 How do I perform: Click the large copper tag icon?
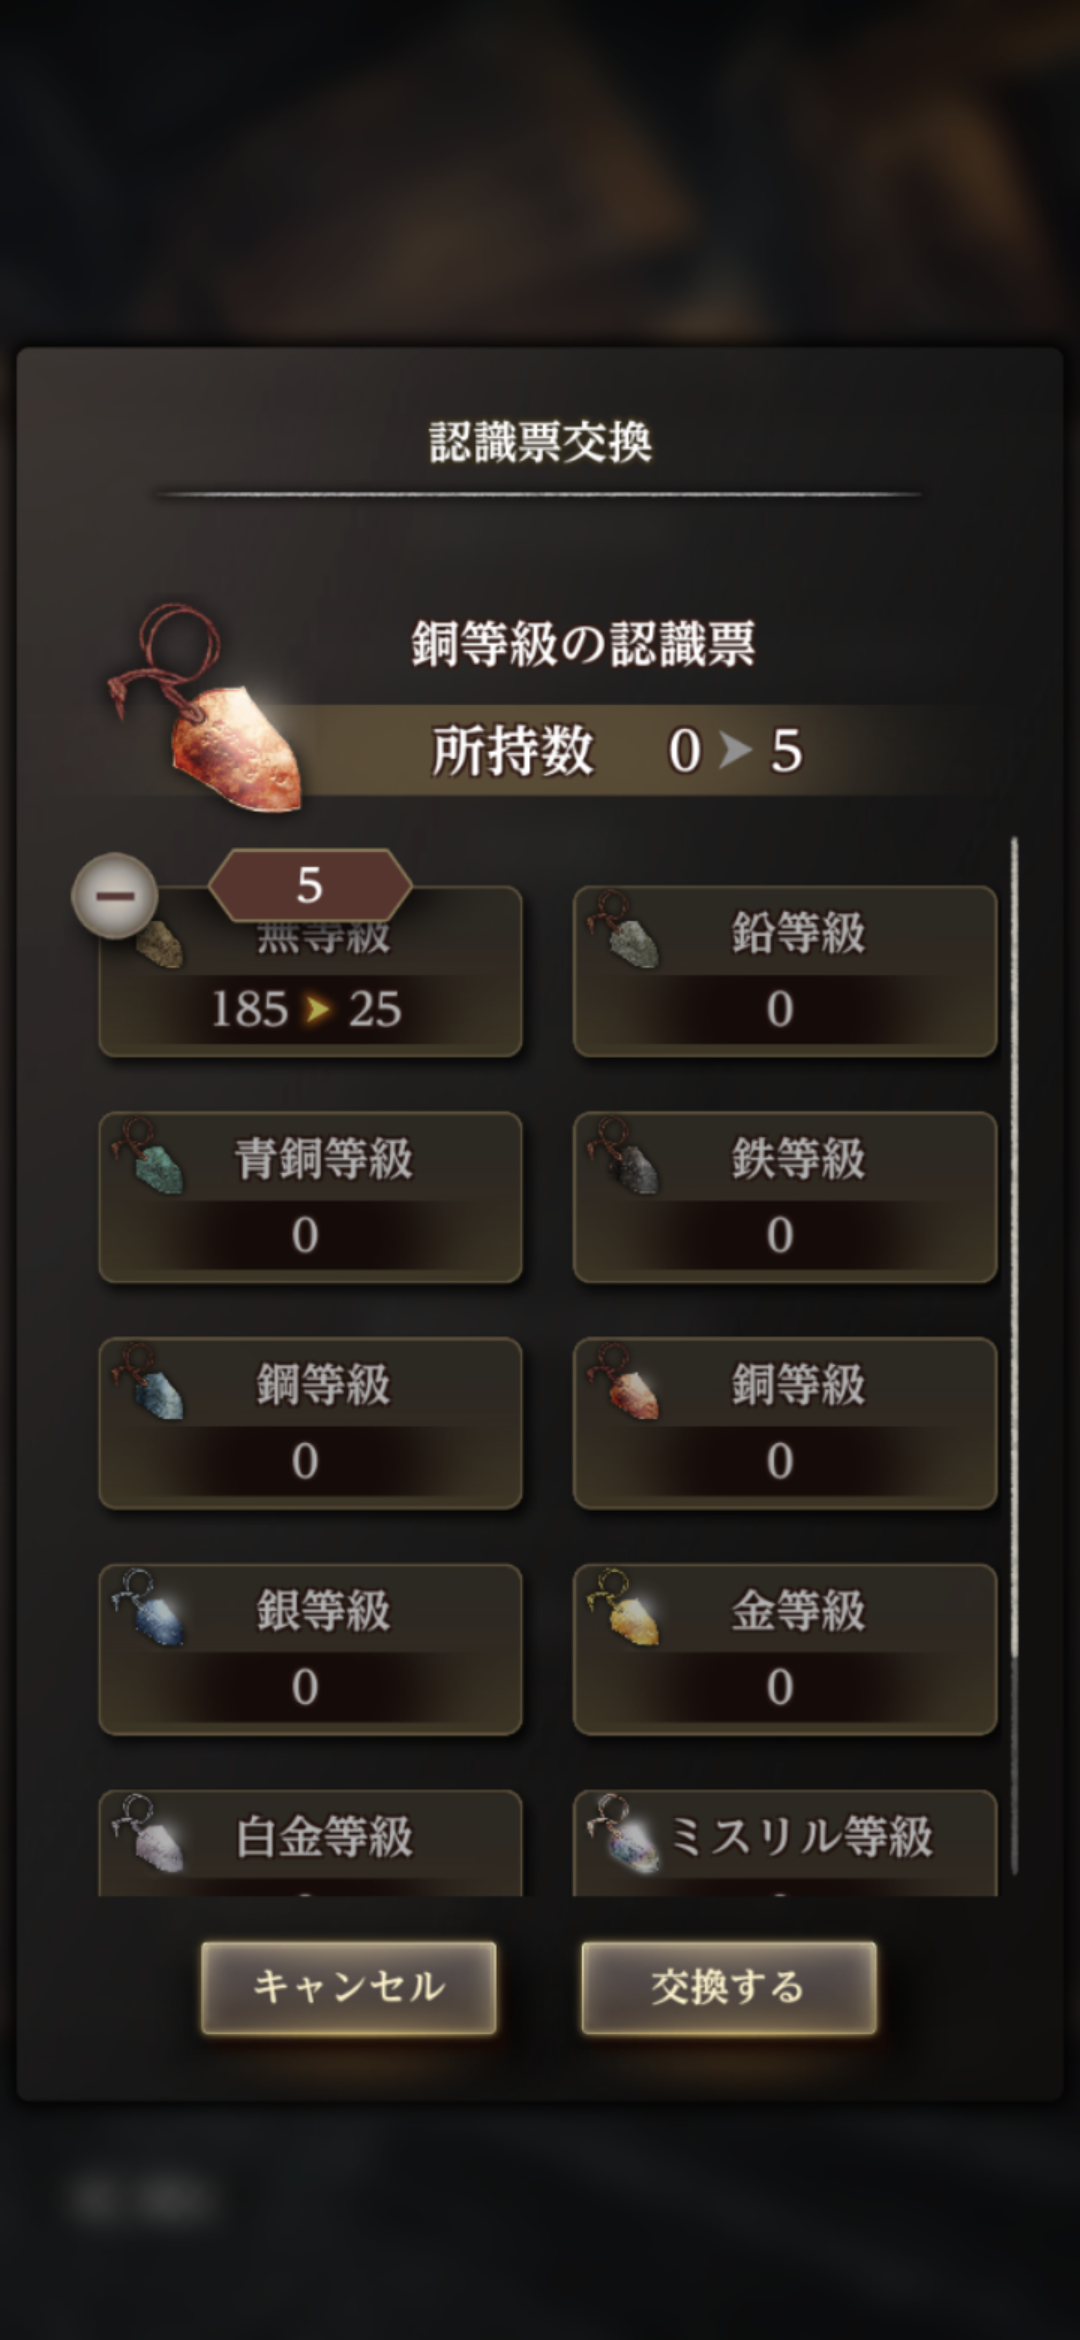207,707
